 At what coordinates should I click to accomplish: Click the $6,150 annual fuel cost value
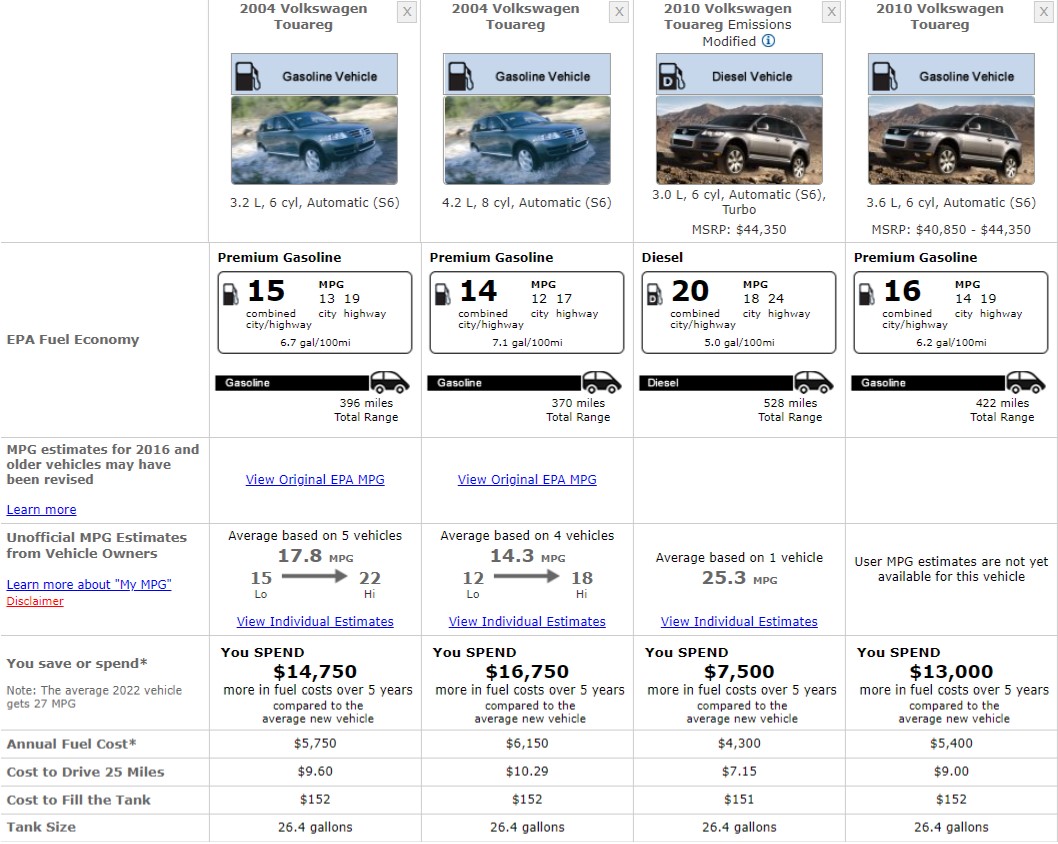[x=527, y=743]
